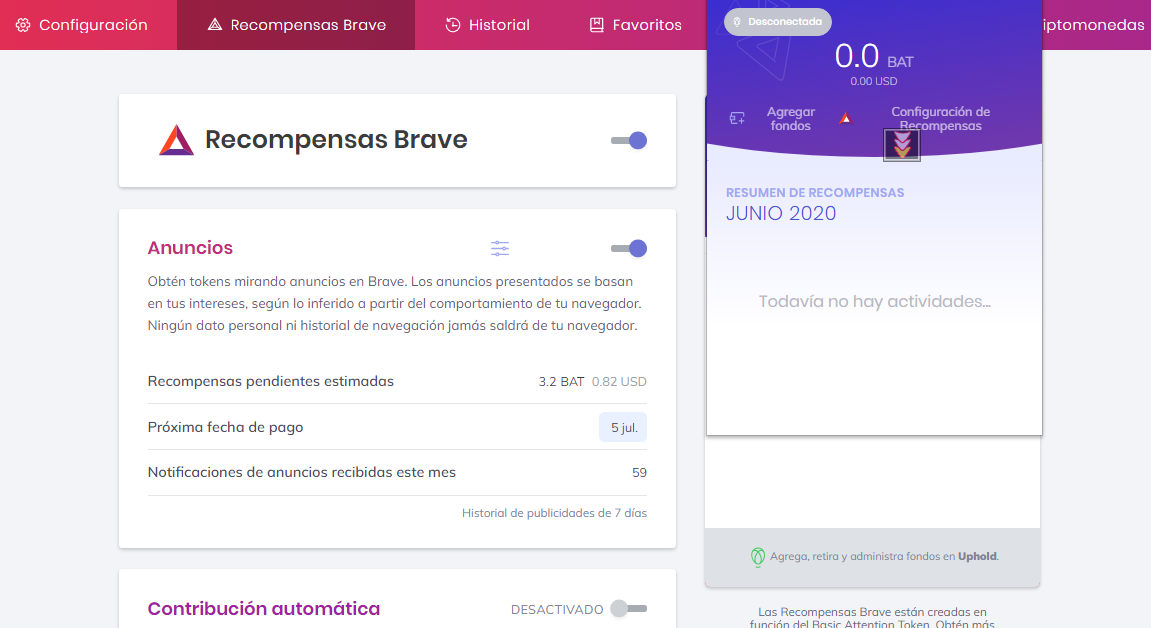
Task: Click Todavía no hay actividades message
Action: click(874, 302)
